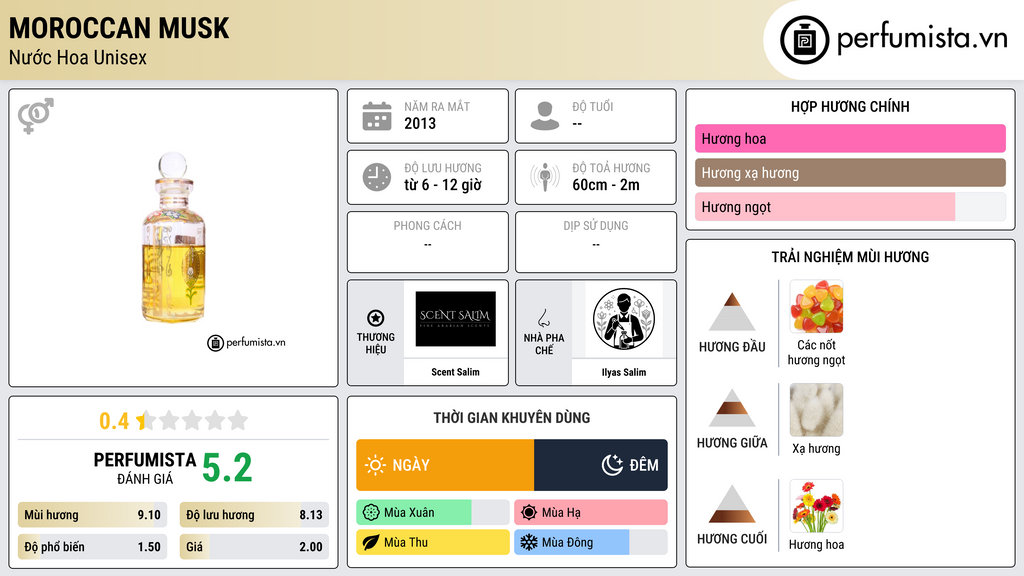Screen dimensions: 1024x576
Task: Click the first rating star
Action: pyautogui.click(x=145, y=420)
